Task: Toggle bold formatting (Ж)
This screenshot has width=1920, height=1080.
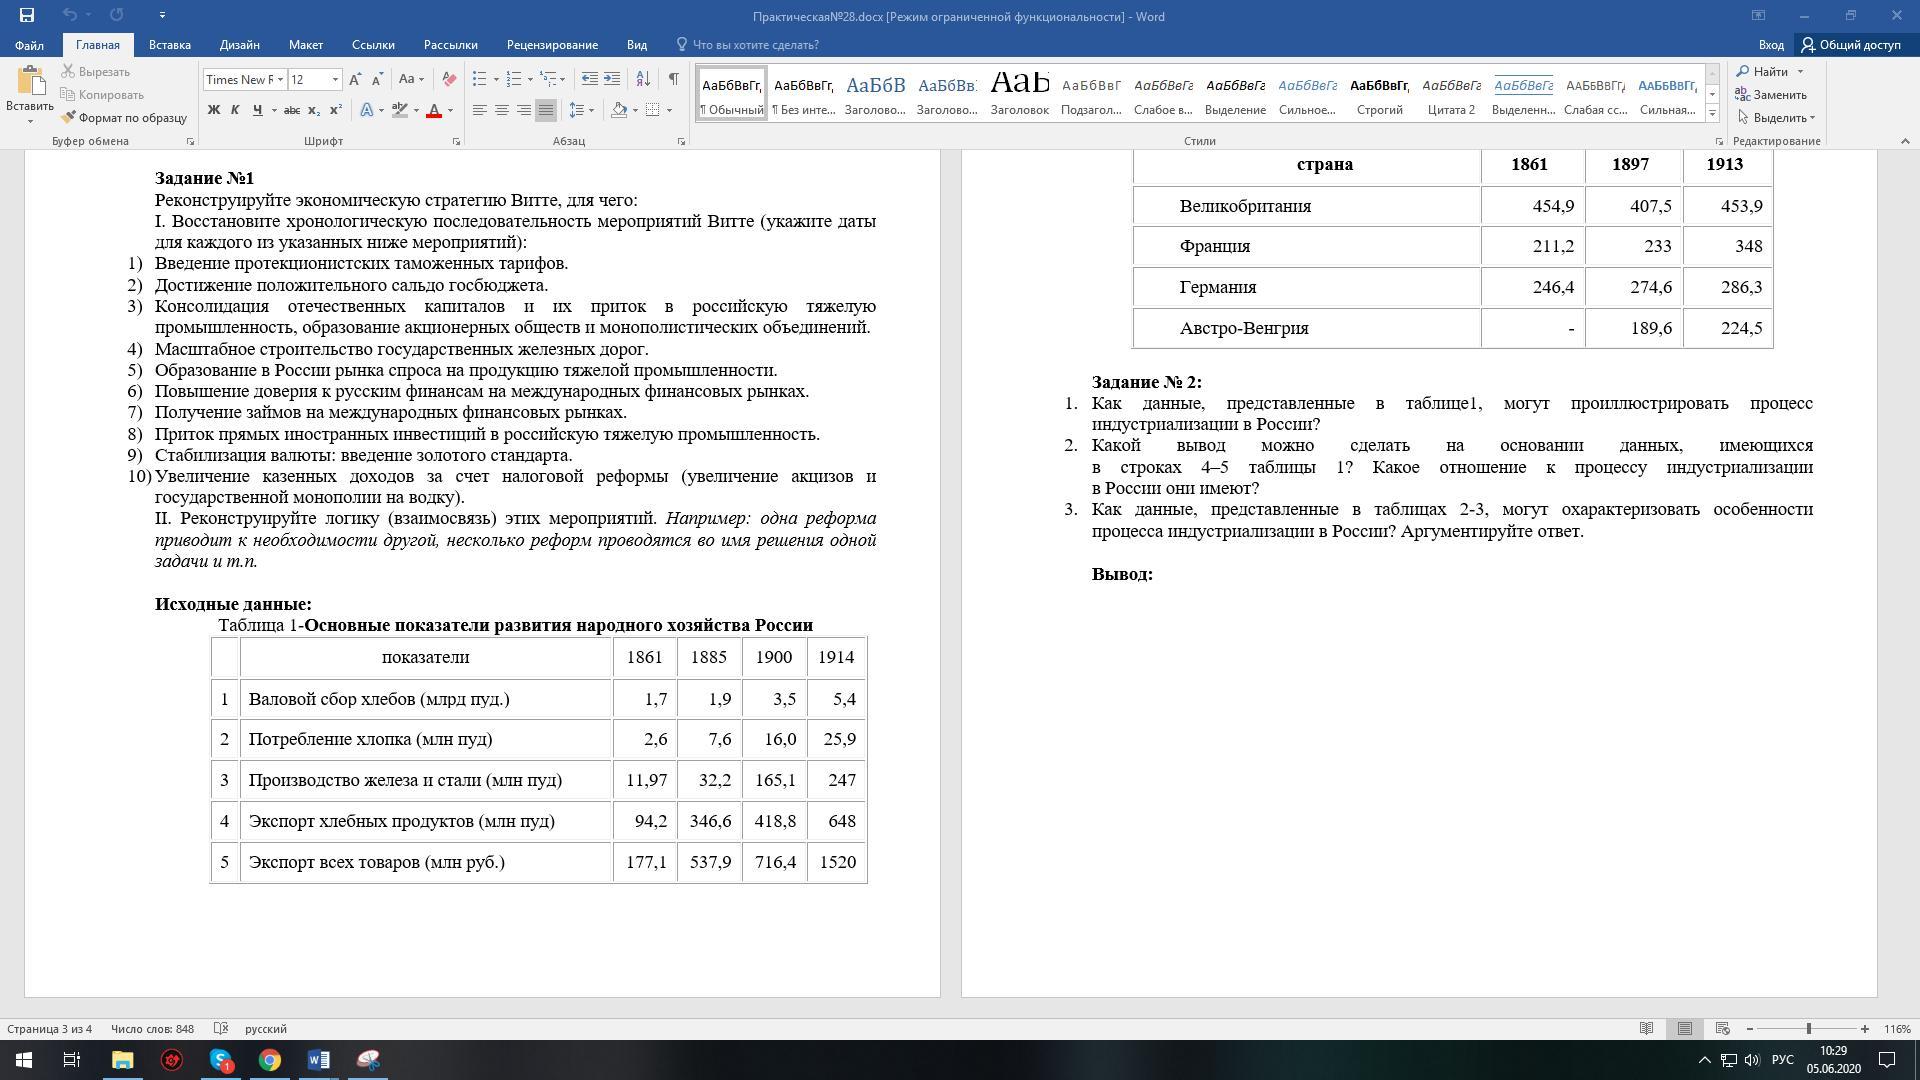Action: click(x=213, y=110)
